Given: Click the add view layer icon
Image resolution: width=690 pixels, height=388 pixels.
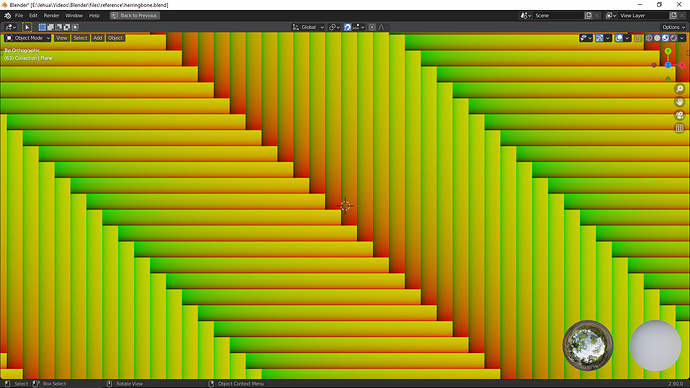Looking at the screenshot, I should 673,15.
